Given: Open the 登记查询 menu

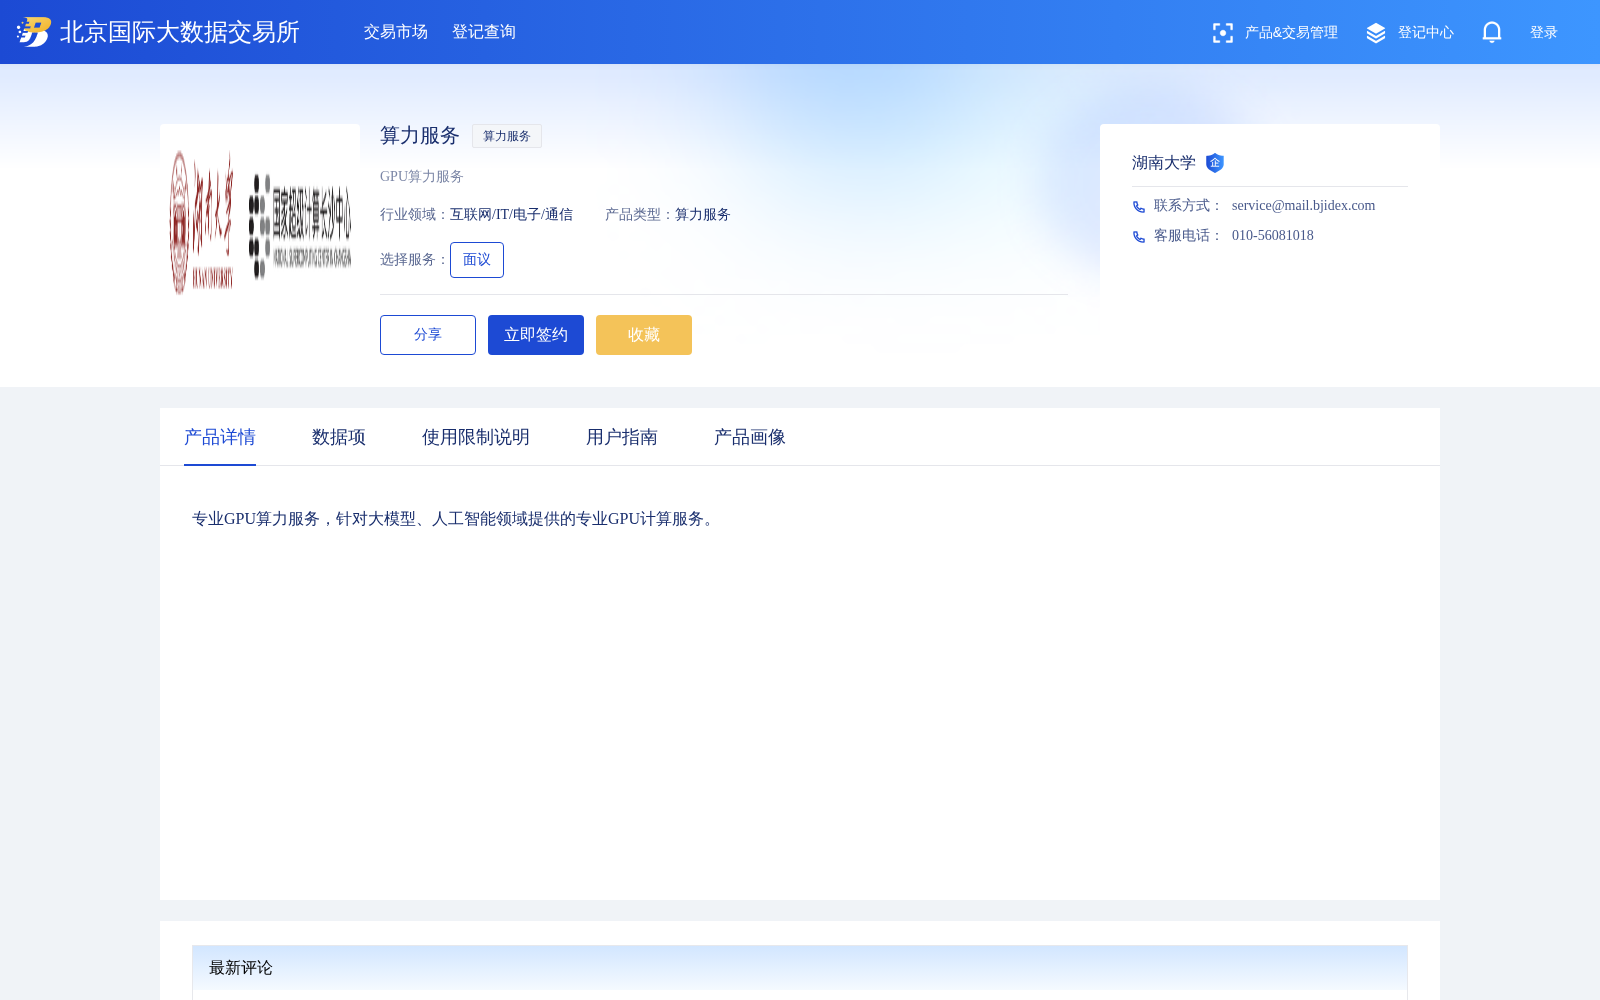Looking at the screenshot, I should [484, 32].
